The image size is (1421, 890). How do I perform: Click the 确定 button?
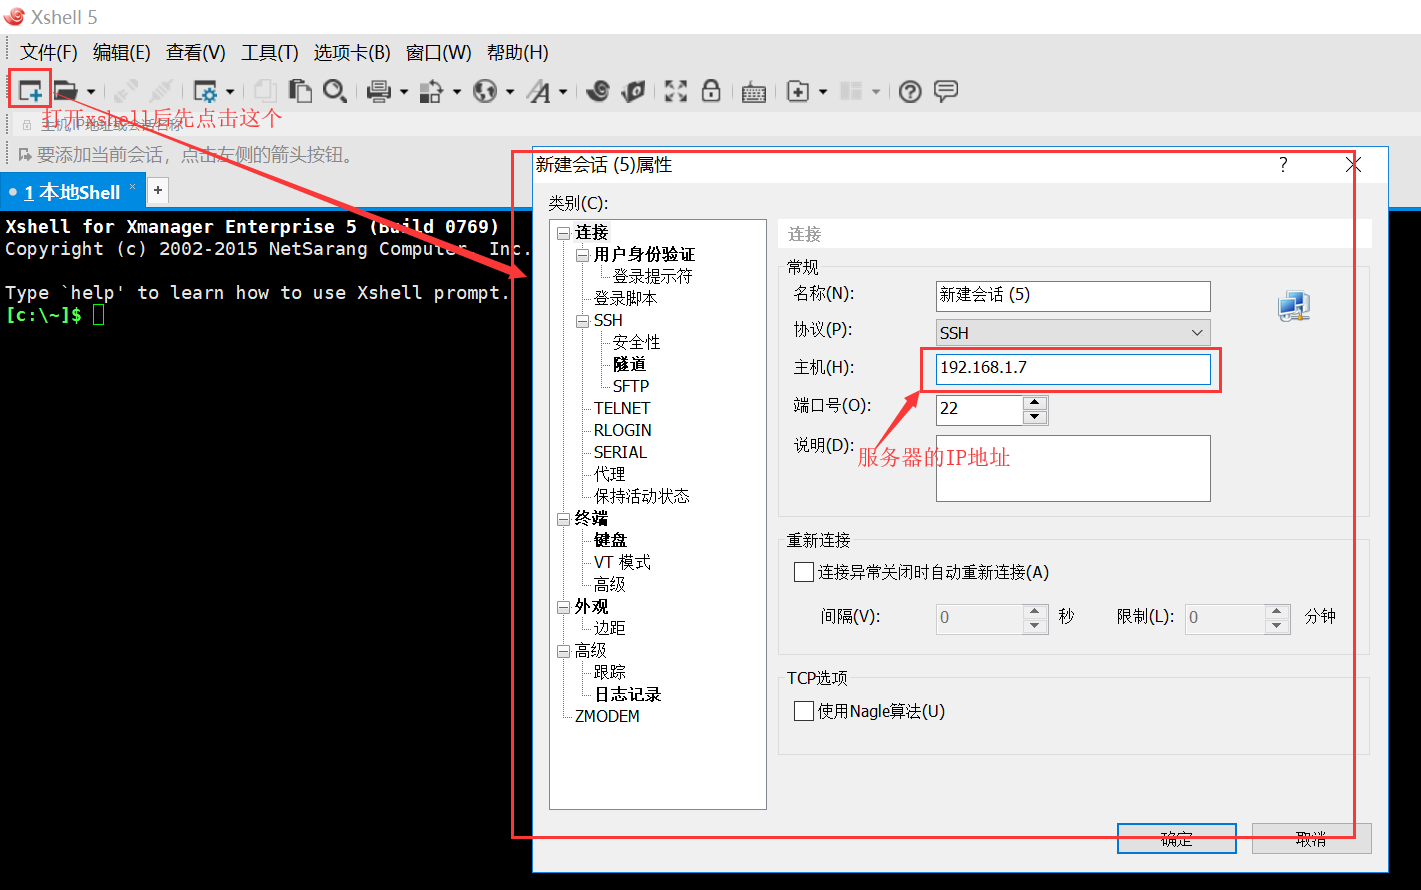pyautogui.click(x=1176, y=839)
